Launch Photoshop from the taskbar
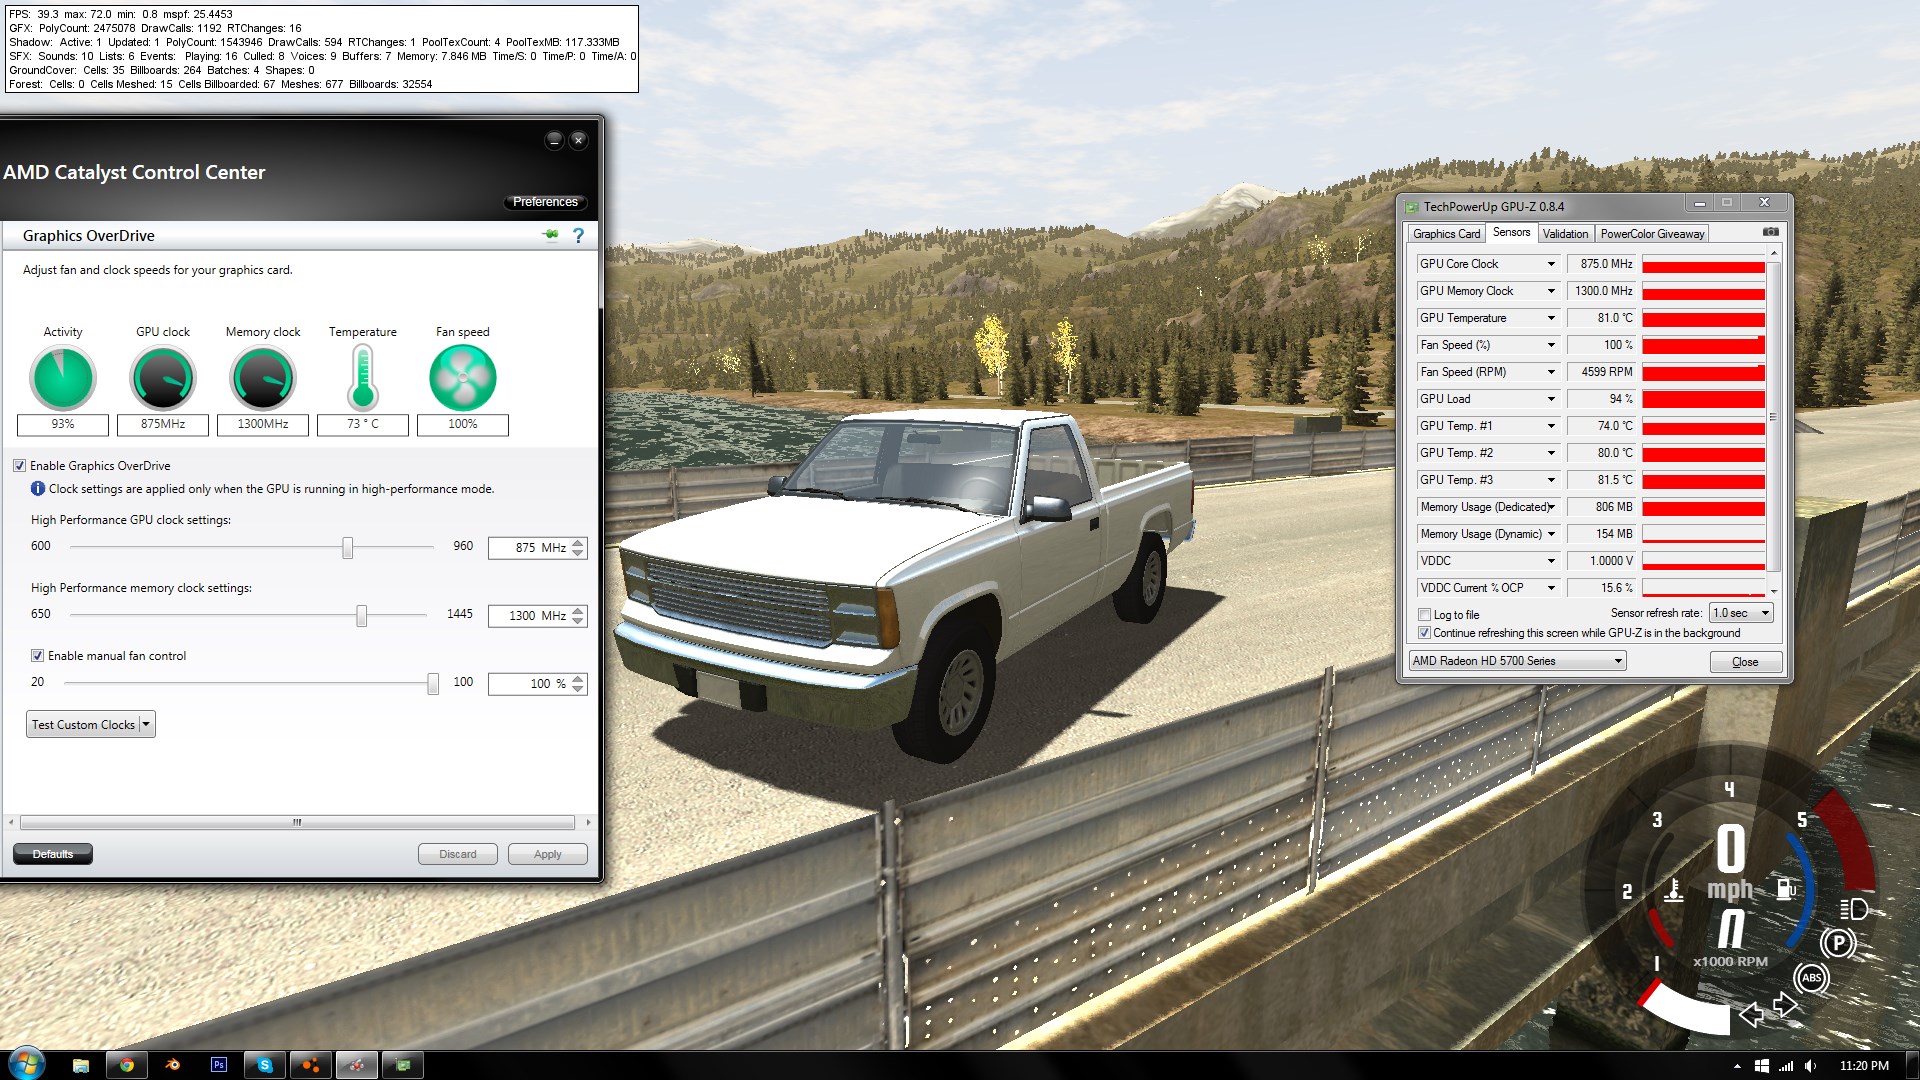Image resolution: width=1920 pixels, height=1080 pixels. [219, 1065]
